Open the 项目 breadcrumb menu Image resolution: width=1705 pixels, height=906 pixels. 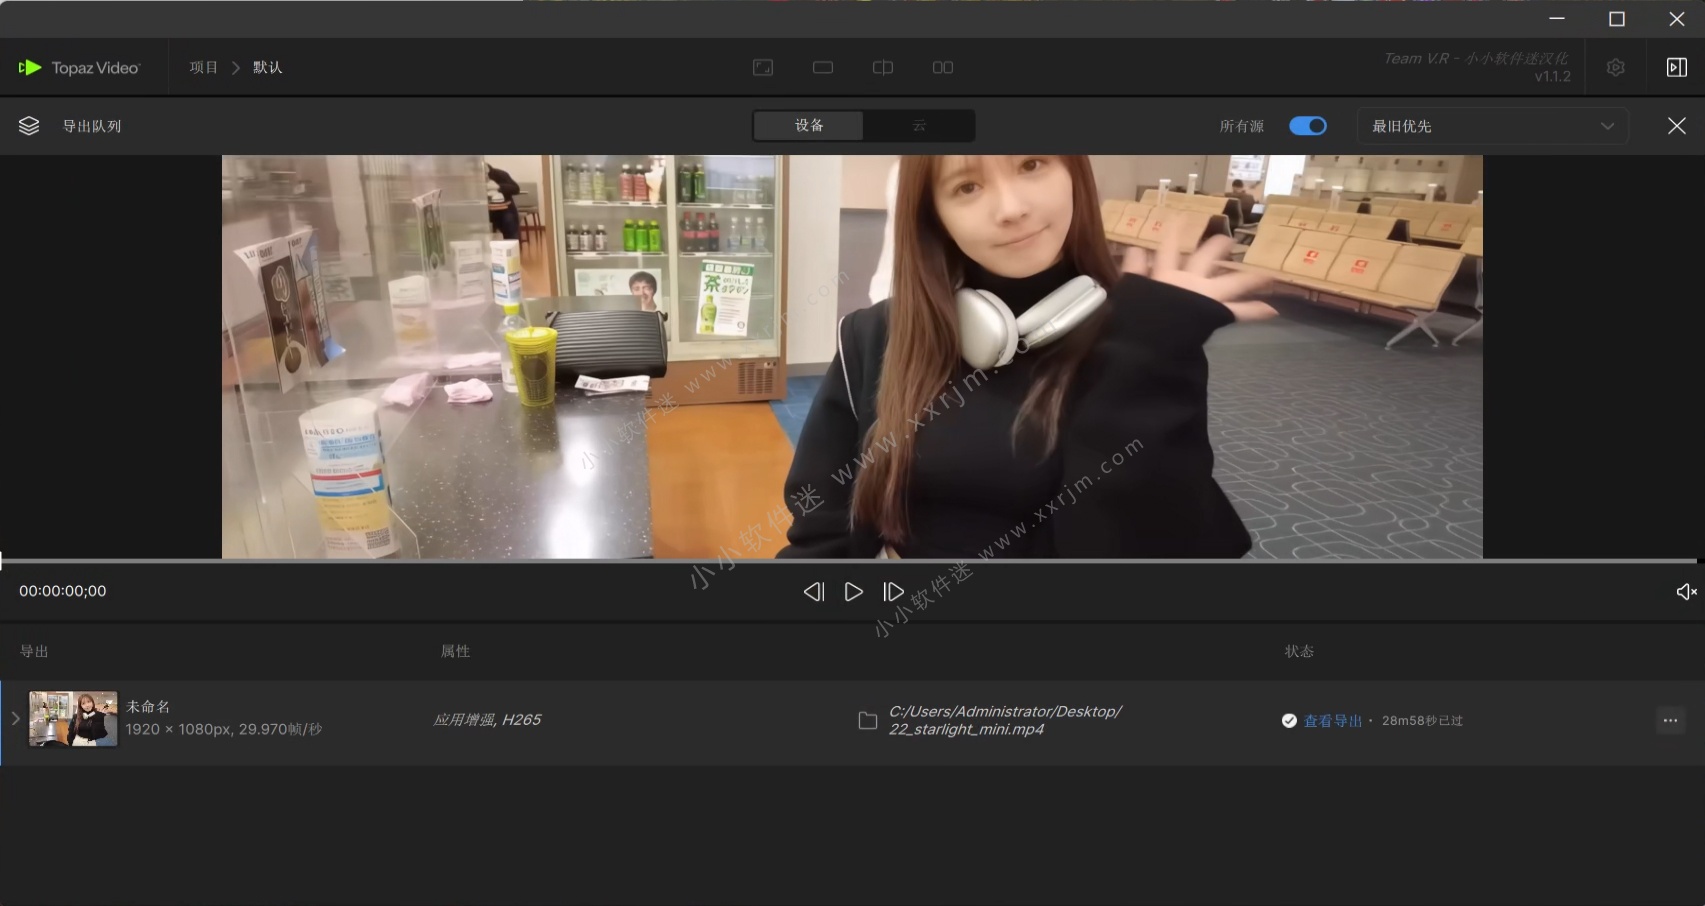tap(203, 67)
